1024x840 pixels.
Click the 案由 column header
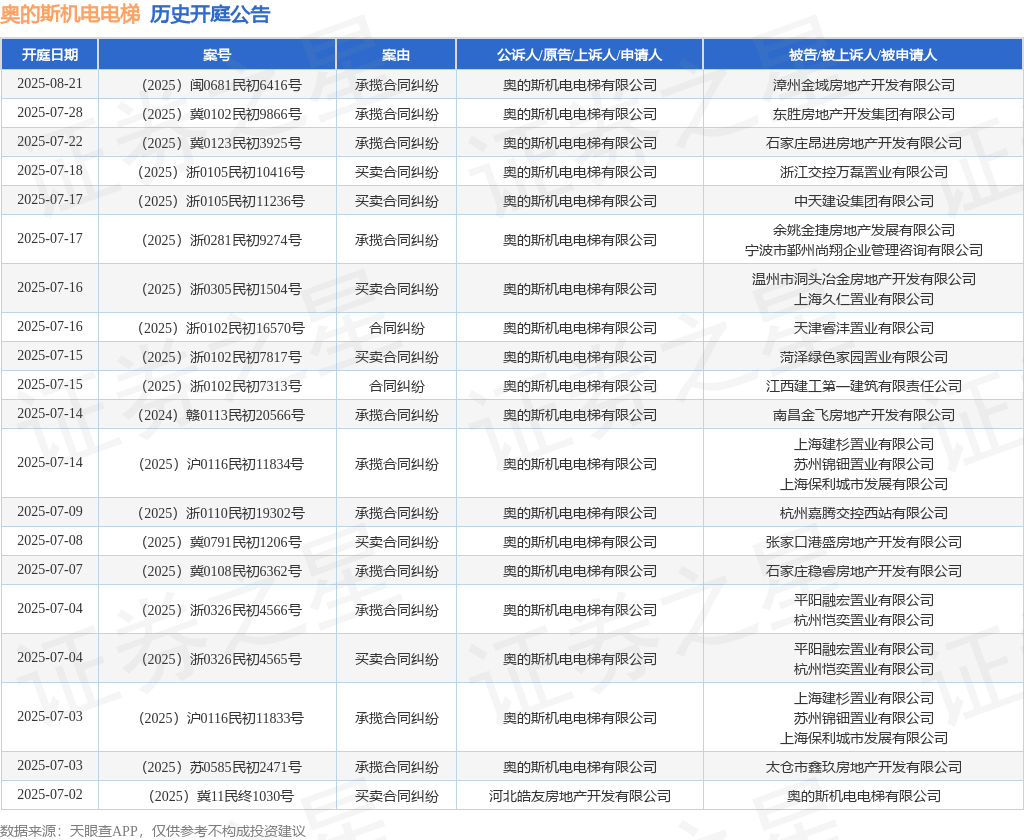coord(396,55)
